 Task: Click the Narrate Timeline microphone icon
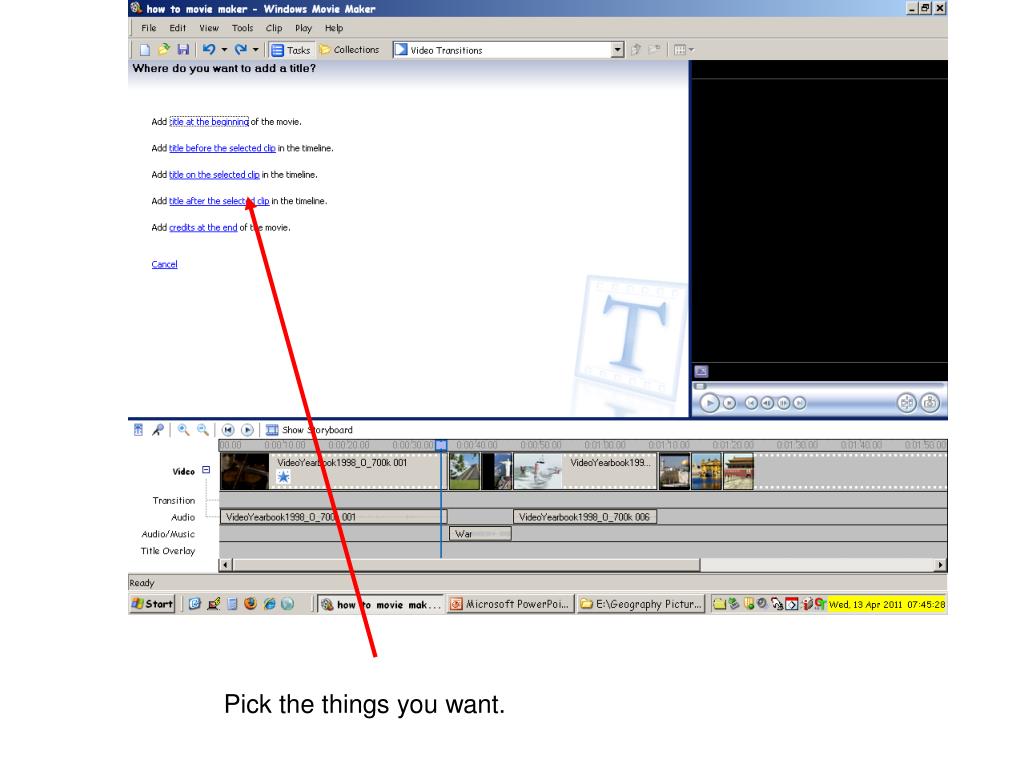point(158,430)
